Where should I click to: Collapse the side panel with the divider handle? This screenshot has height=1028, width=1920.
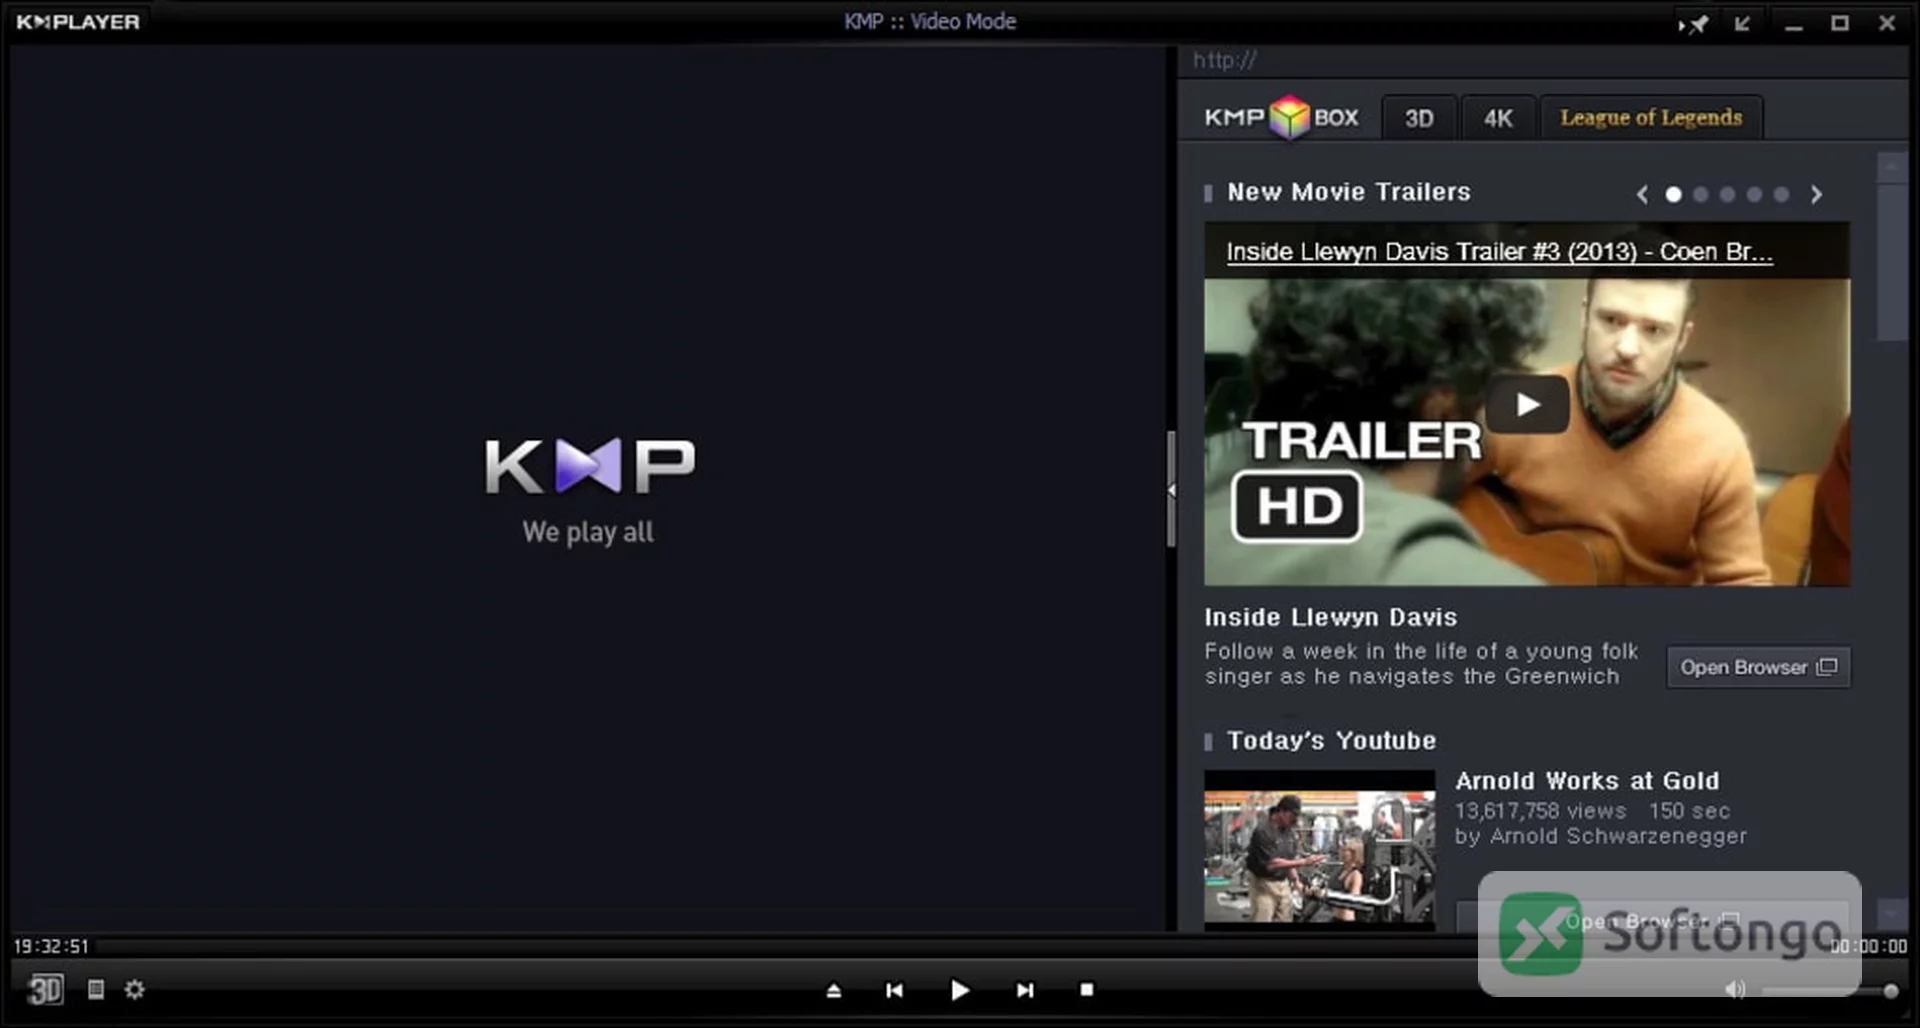pos(1171,489)
